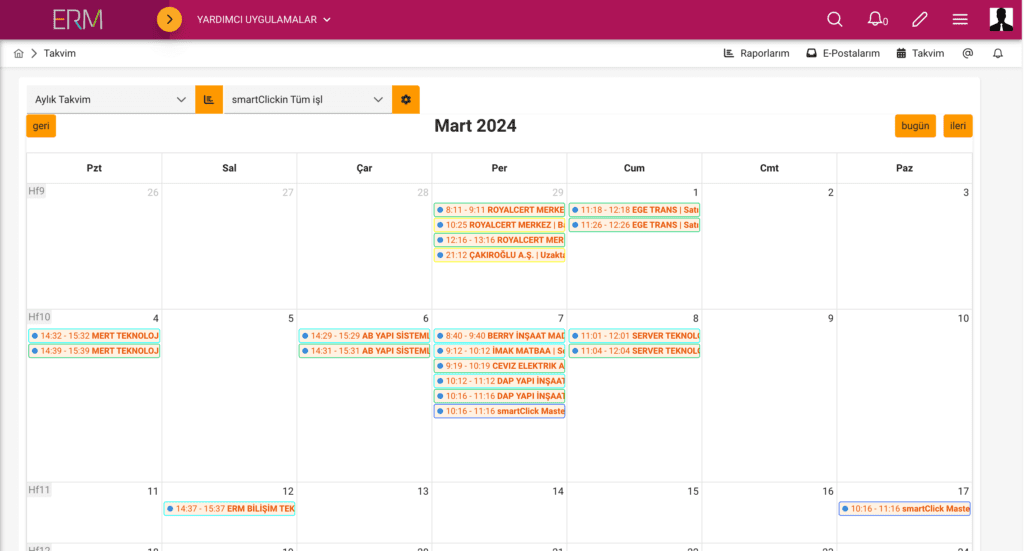Open 8:11 - 9:11 ROYALCERT MERKEZ event

point(500,210)
